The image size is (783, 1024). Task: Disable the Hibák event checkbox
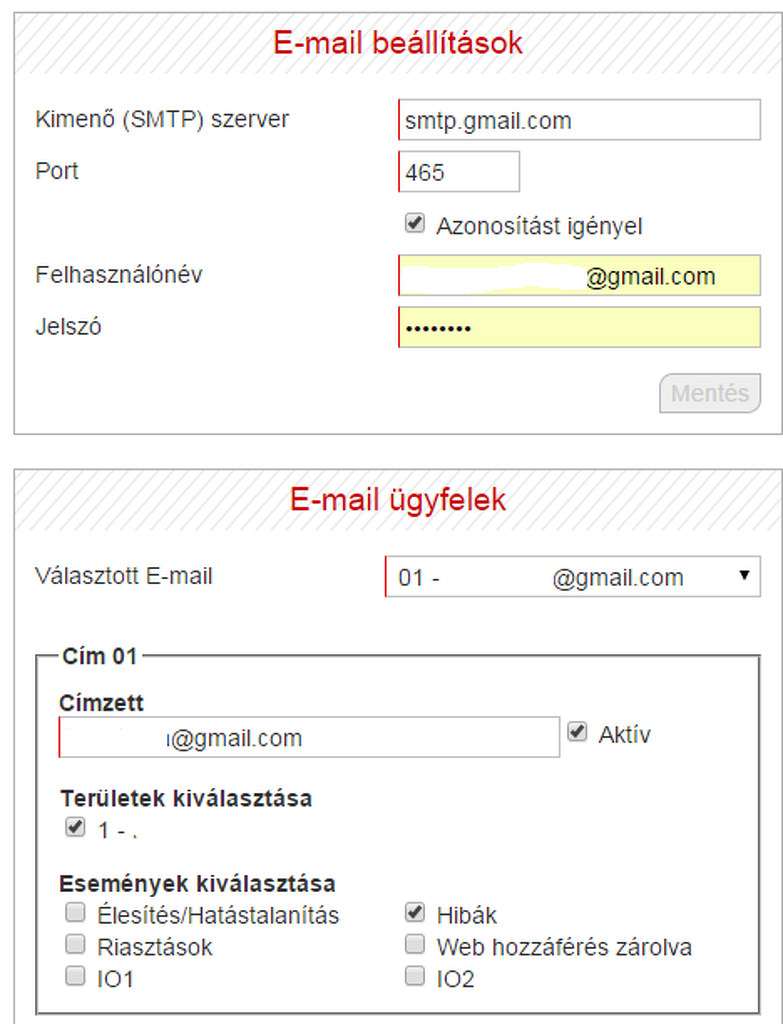pos(415,913)
